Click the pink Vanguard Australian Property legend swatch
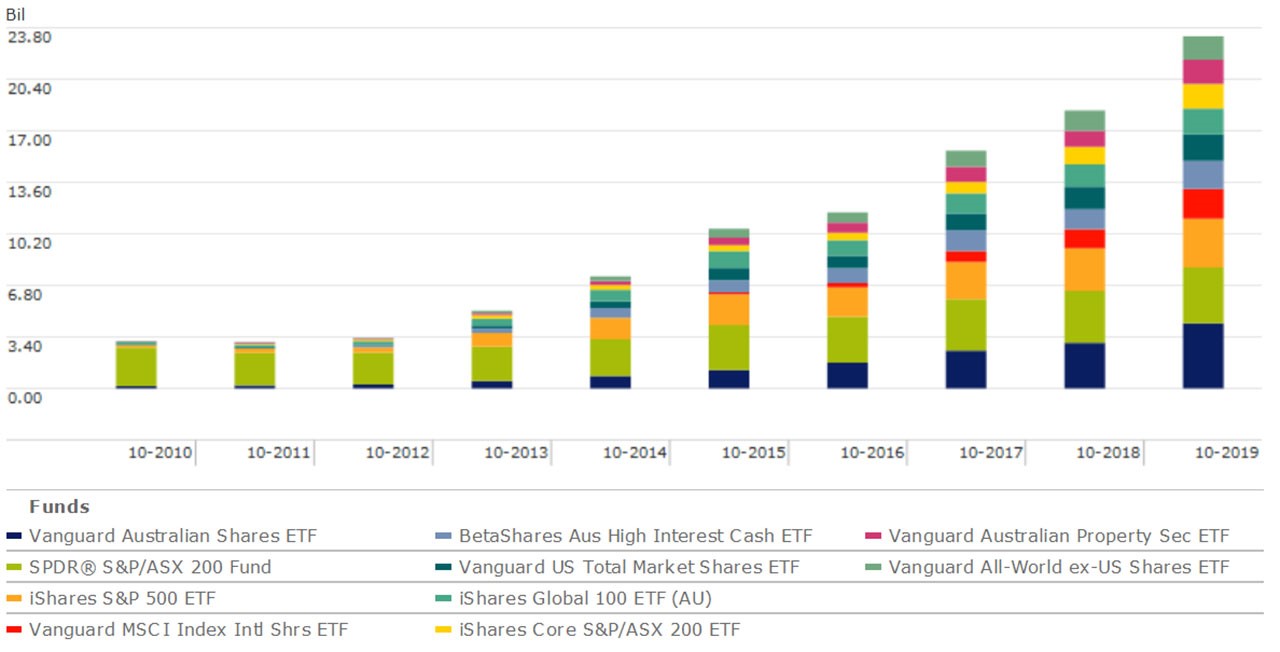The height and width of the screenshot is (652, 1280). pyautogui.click(x=872, y=536)
